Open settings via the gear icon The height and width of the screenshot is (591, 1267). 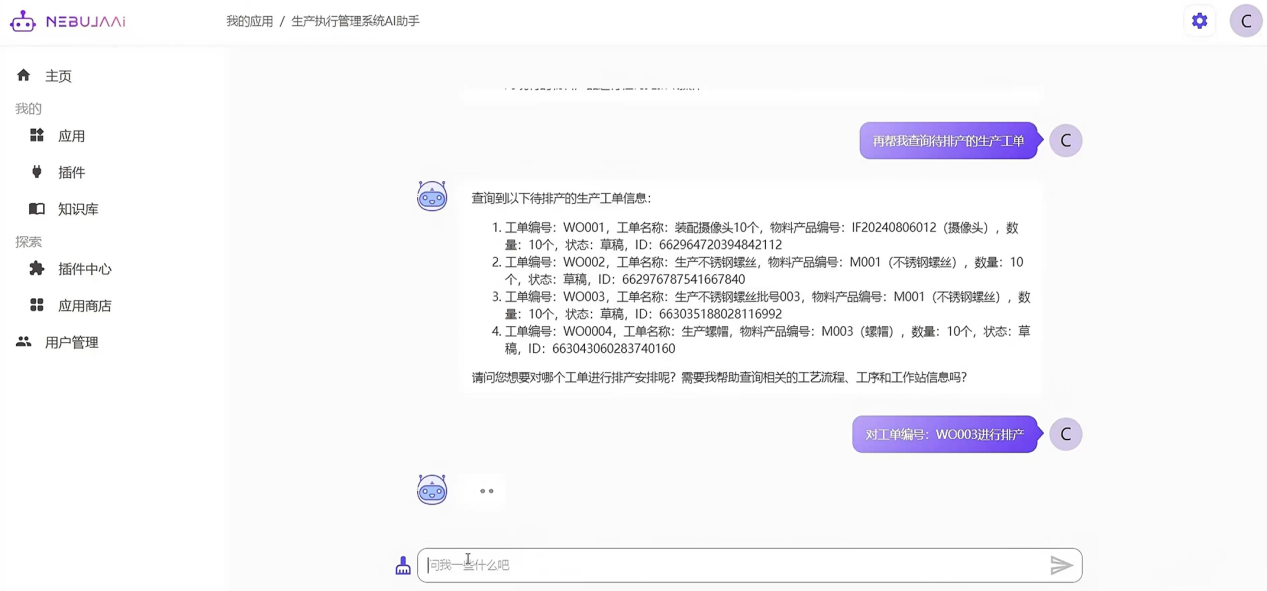tap(1199, 21)
